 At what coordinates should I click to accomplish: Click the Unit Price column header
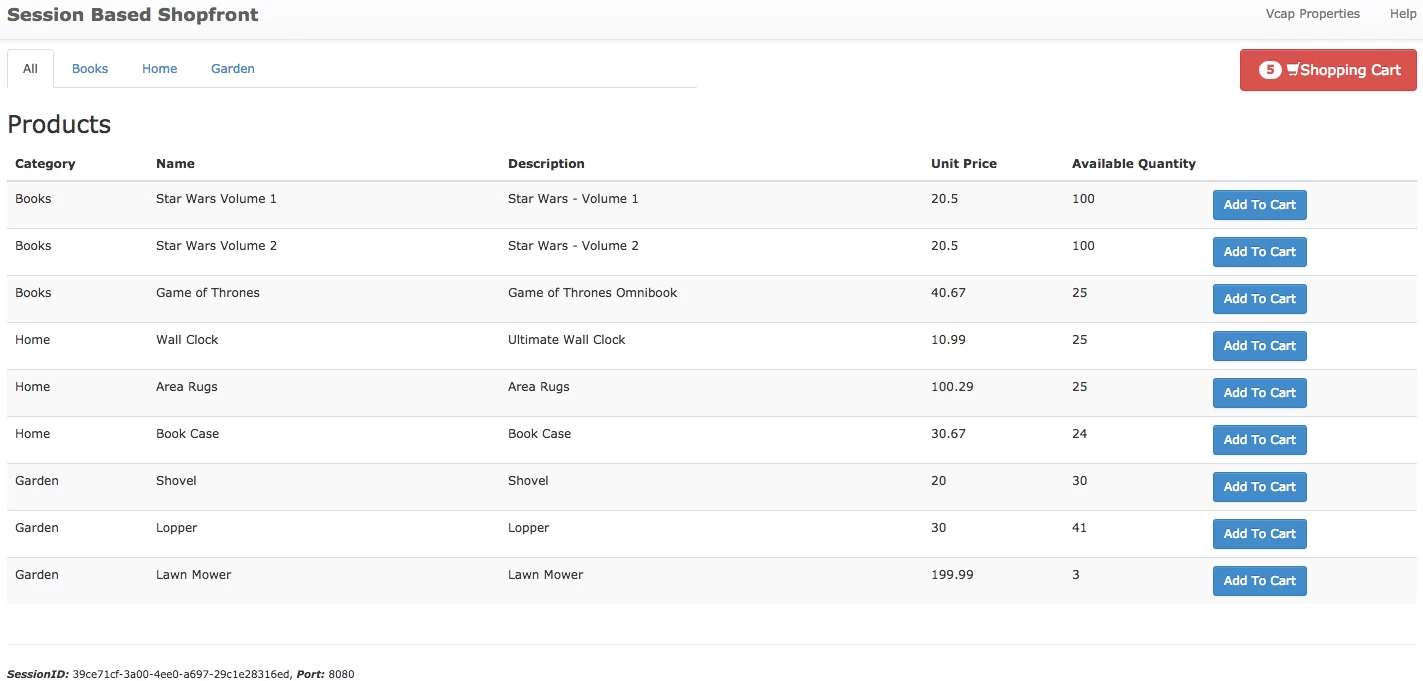coord(964,164)
